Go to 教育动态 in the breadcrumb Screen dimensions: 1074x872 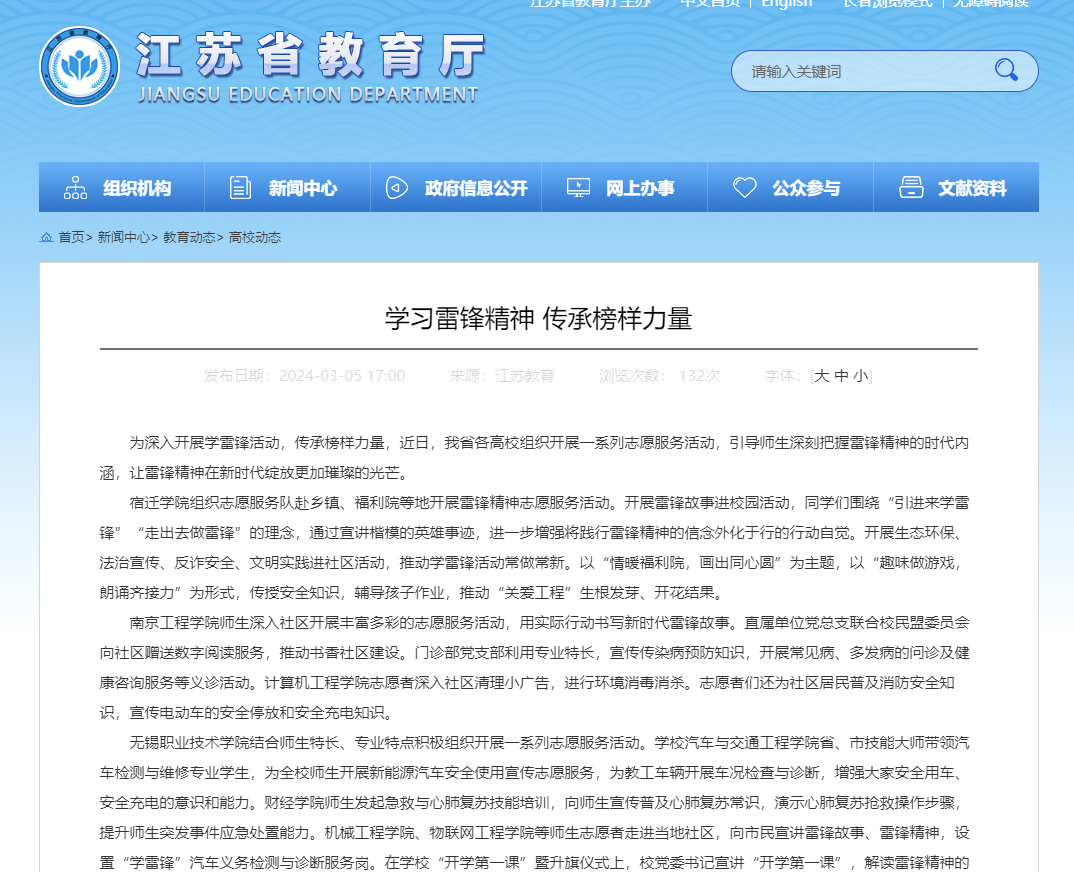(x=189, y=238)
